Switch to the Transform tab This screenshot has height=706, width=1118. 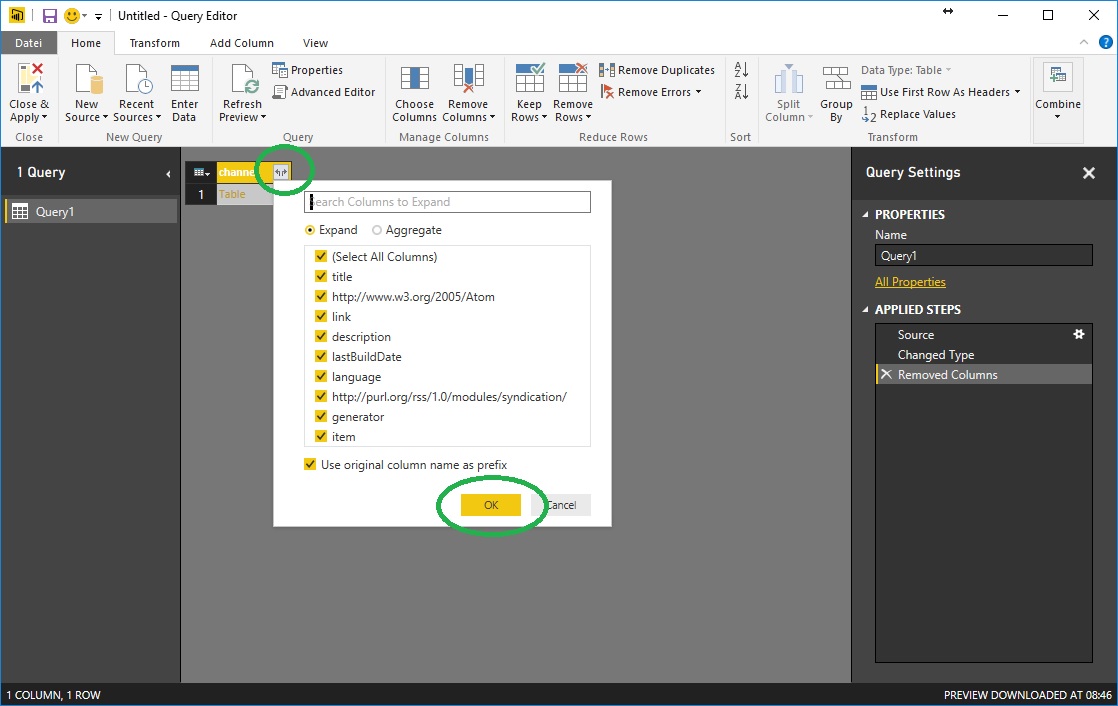[155, 43]
